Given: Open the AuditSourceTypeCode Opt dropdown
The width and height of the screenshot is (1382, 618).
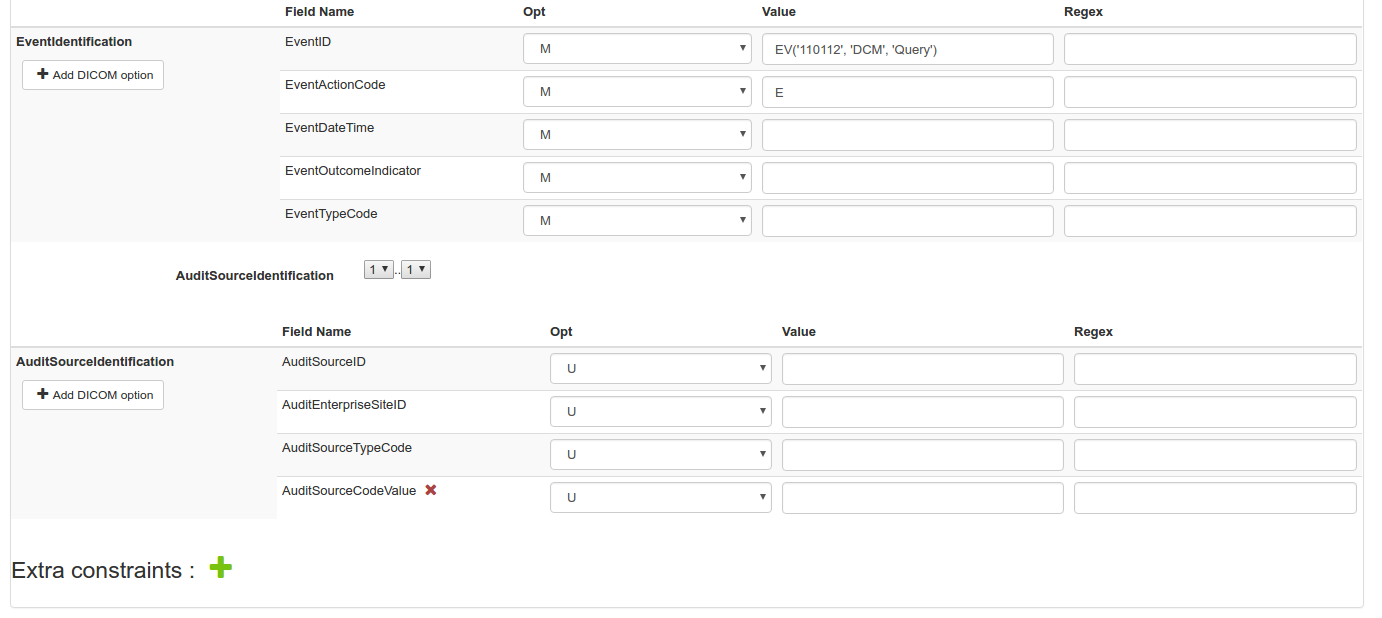Looking at the screenshot, I should tap(660, 454).
